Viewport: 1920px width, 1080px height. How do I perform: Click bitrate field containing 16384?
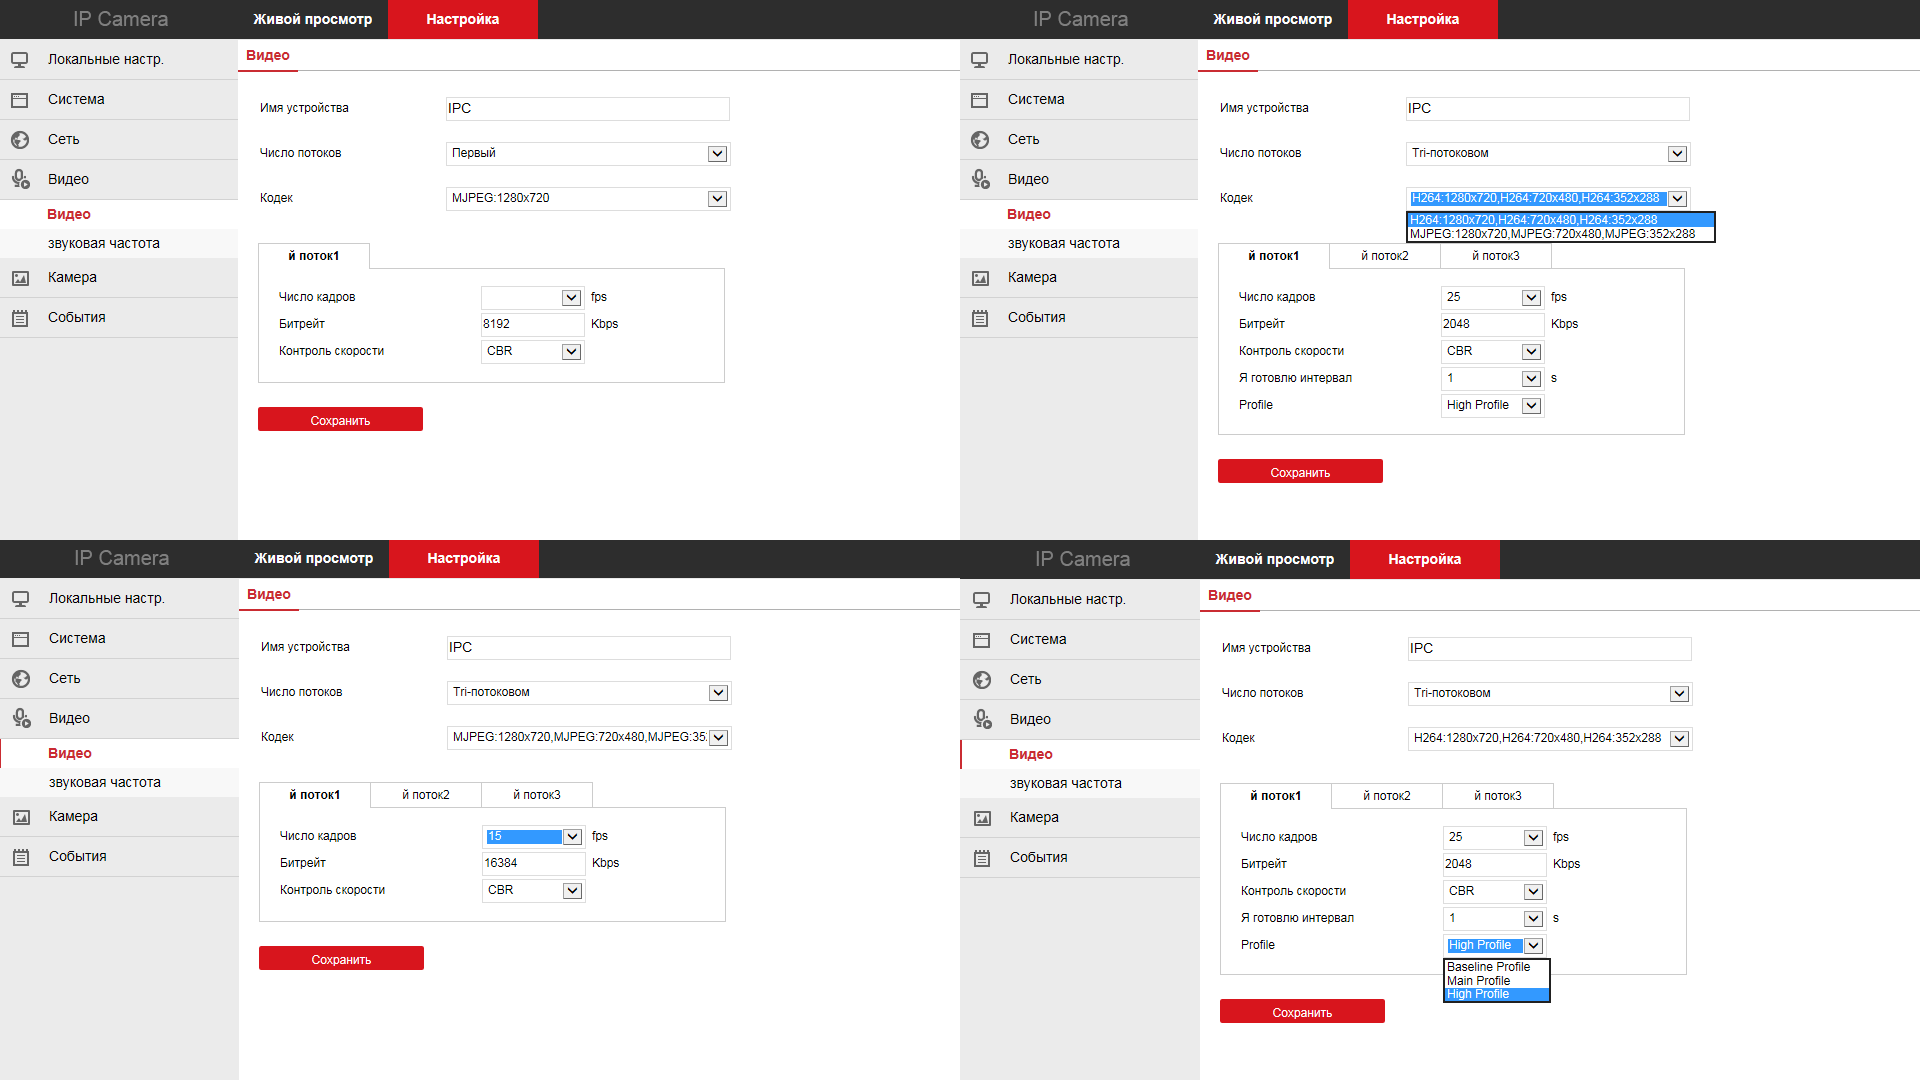[533, 863]
